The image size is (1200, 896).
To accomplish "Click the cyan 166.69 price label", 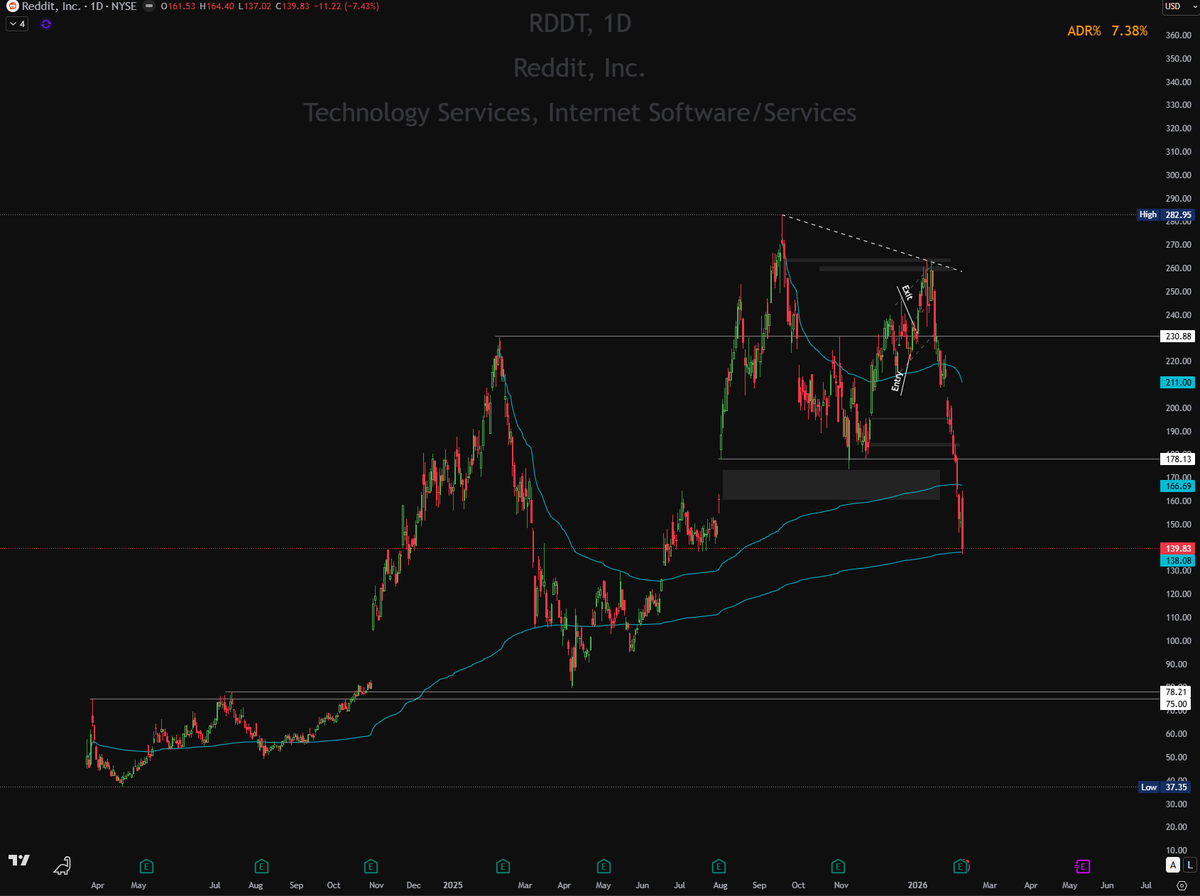I will tap(1178, 486).
